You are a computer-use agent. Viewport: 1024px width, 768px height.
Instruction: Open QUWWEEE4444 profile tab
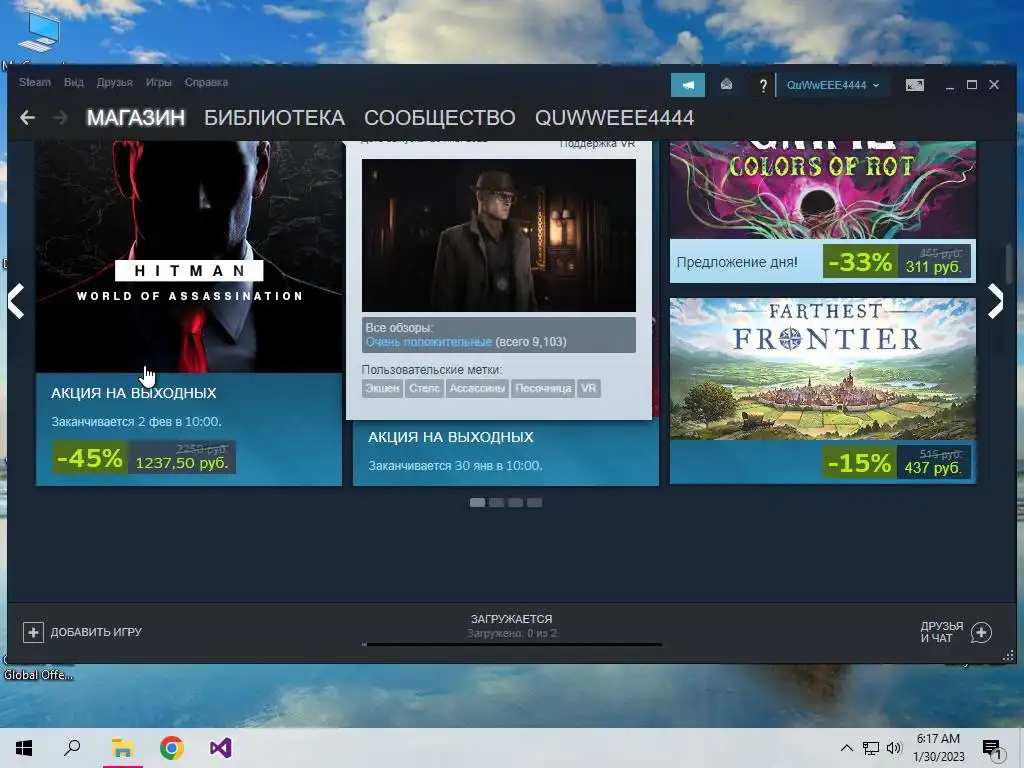pyautogui.click(x=614, y=118)
